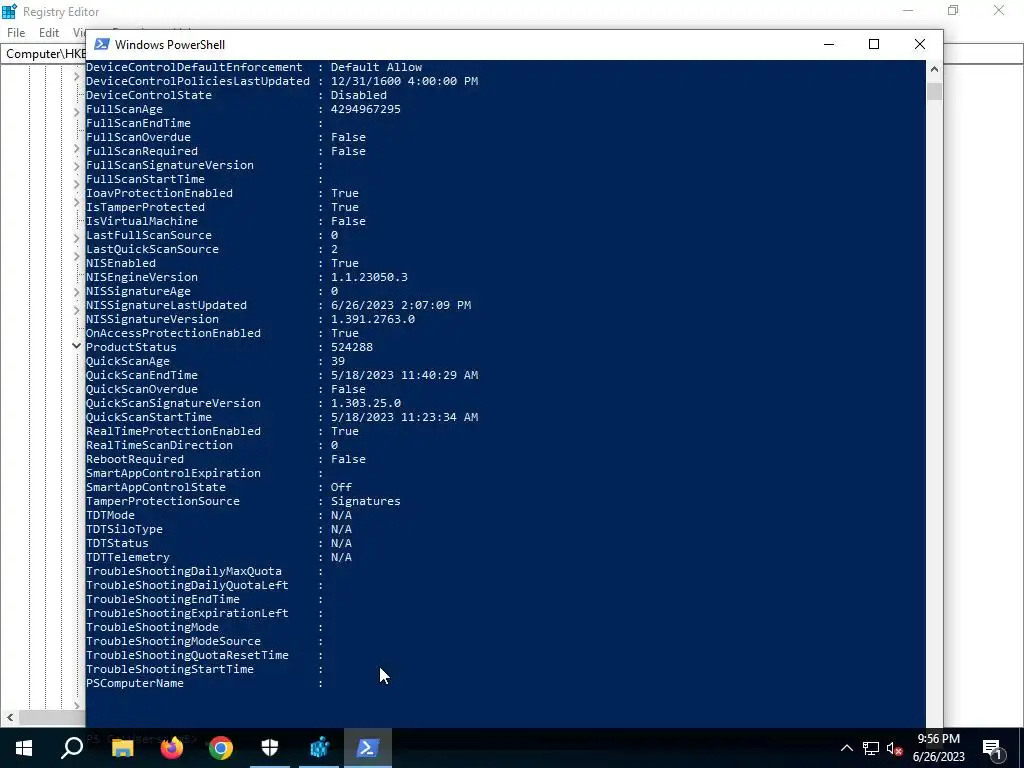1024x768 pixels.
Task: Open Google Chrome from the taskbar
Action: pyautogui.click(x=221, y=748)
